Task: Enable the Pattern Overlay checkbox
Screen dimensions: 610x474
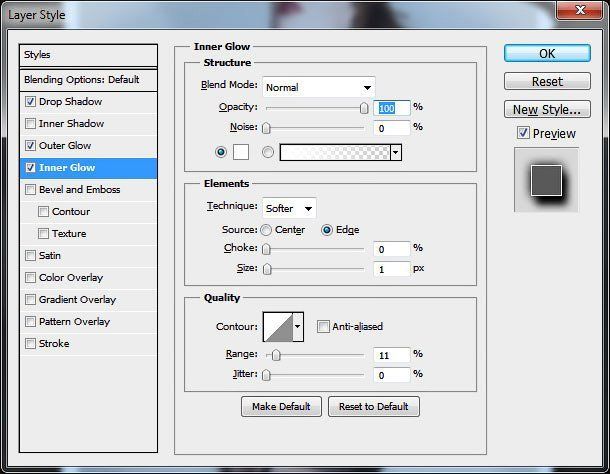Action: pos(30,321)
